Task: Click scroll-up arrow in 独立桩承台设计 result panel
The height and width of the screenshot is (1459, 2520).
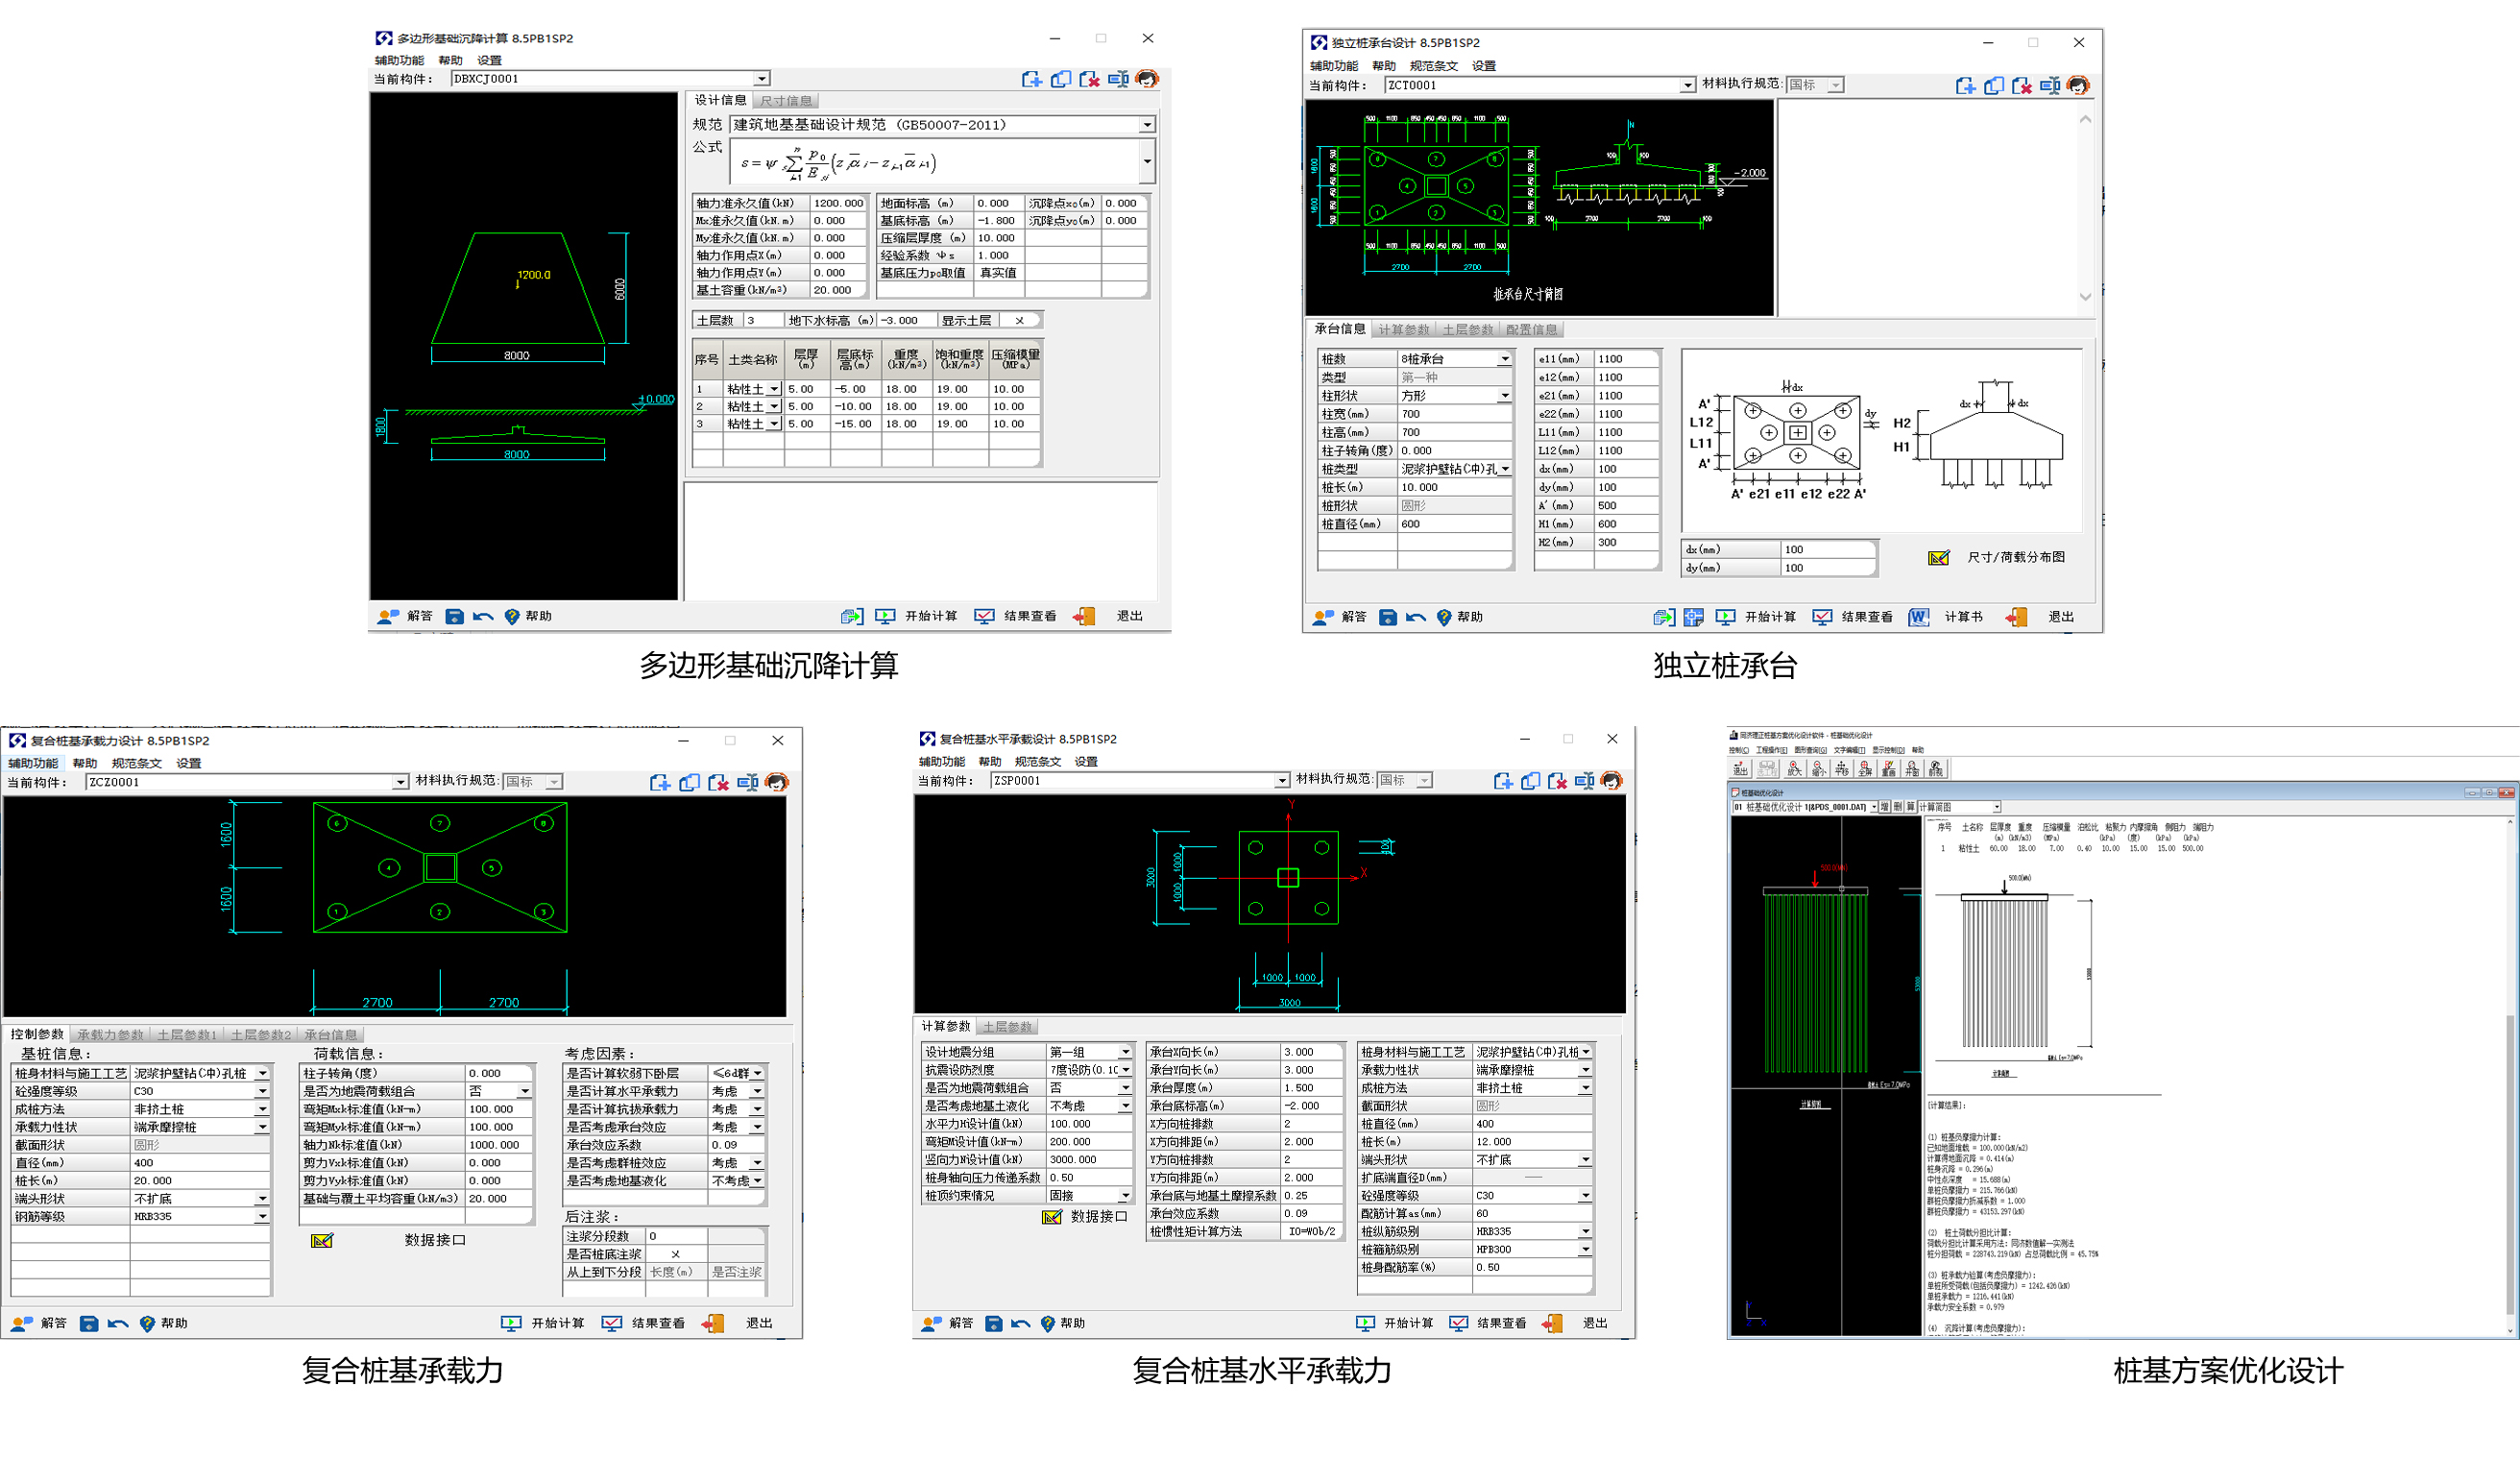Action: [x=2085, y=120]
